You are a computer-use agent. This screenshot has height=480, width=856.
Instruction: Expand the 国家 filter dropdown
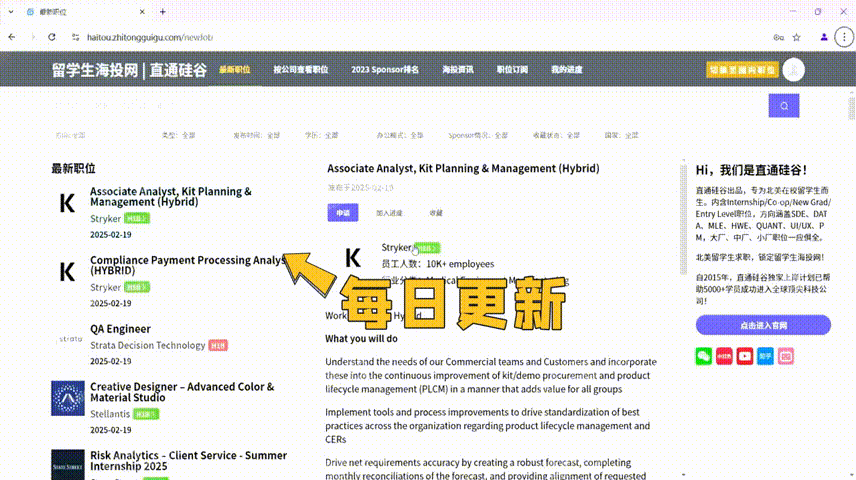[x=621, y=135]
